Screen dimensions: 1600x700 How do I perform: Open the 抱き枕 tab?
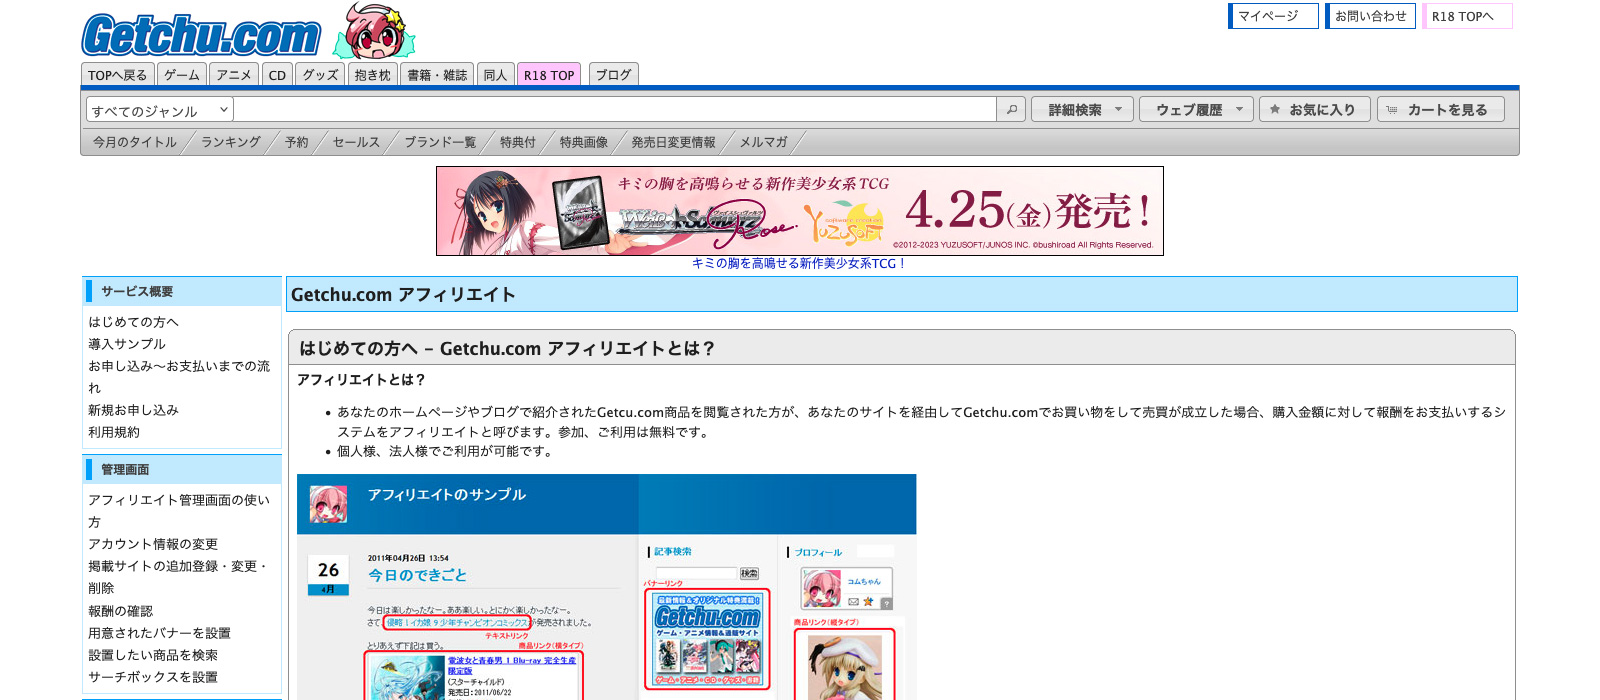coord(372,75)
